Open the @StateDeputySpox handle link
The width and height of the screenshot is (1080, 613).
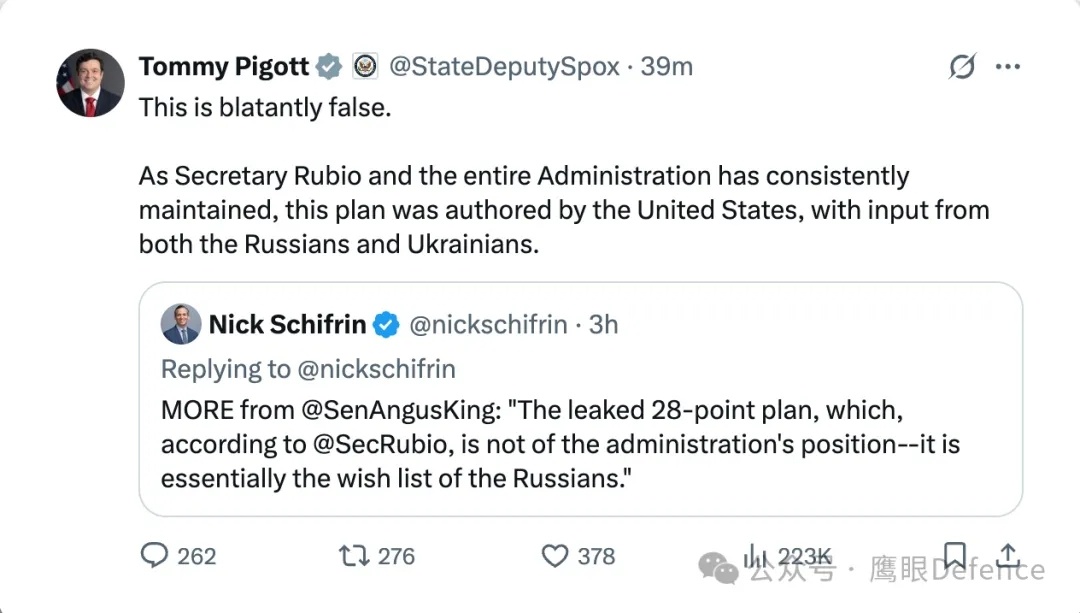(503, 67)
